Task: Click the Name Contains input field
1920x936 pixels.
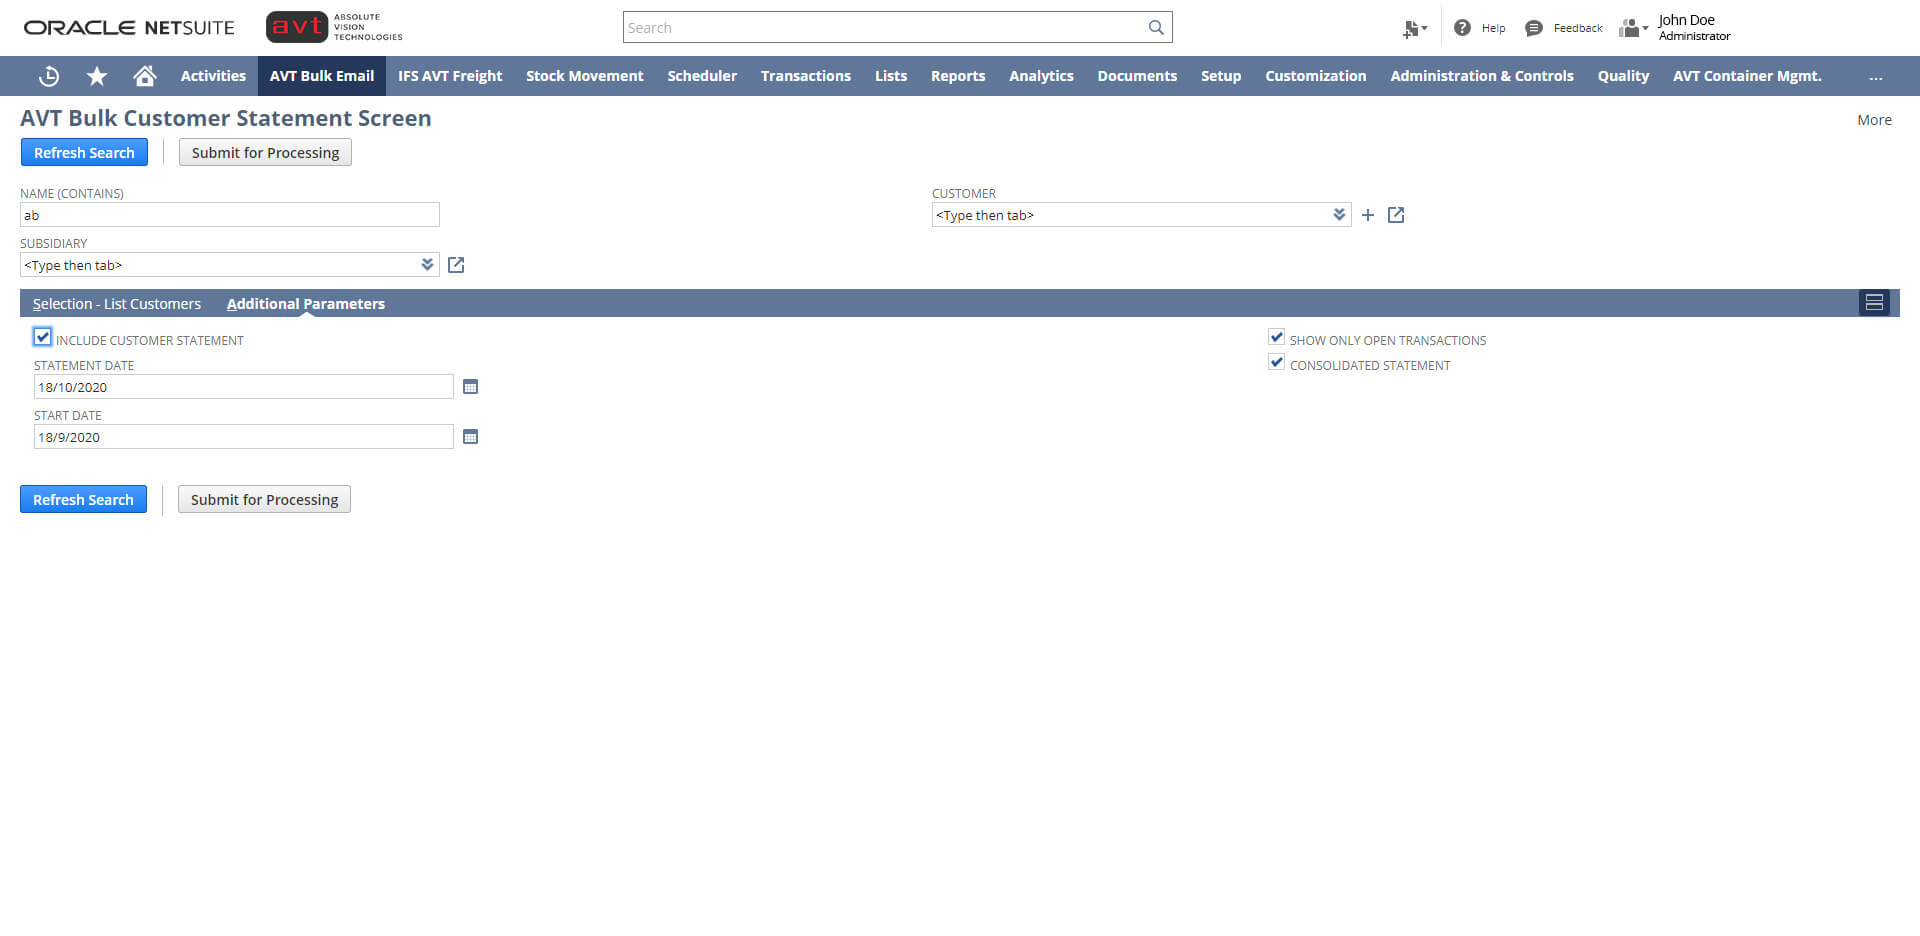Action: (229, 214)
